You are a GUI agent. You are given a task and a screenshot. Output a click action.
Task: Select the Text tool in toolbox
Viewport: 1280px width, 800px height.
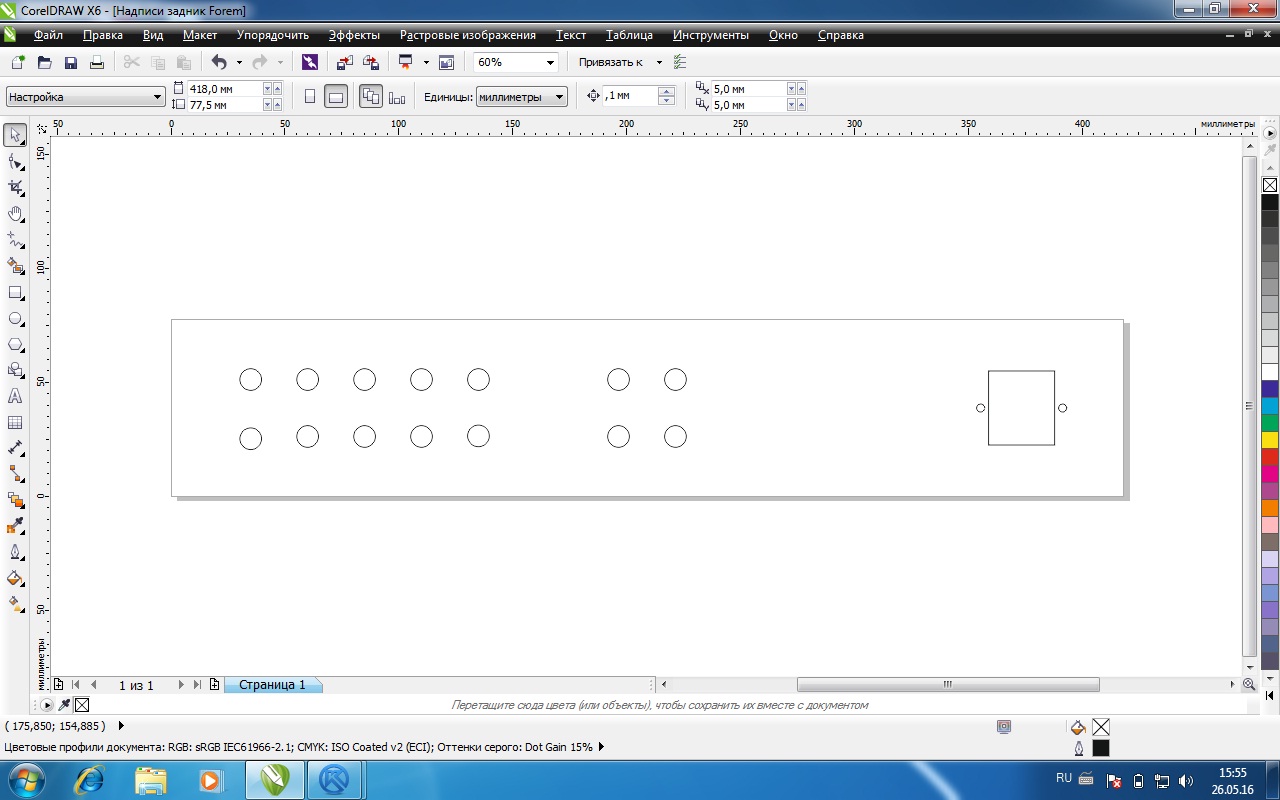[x=15, y=396]
